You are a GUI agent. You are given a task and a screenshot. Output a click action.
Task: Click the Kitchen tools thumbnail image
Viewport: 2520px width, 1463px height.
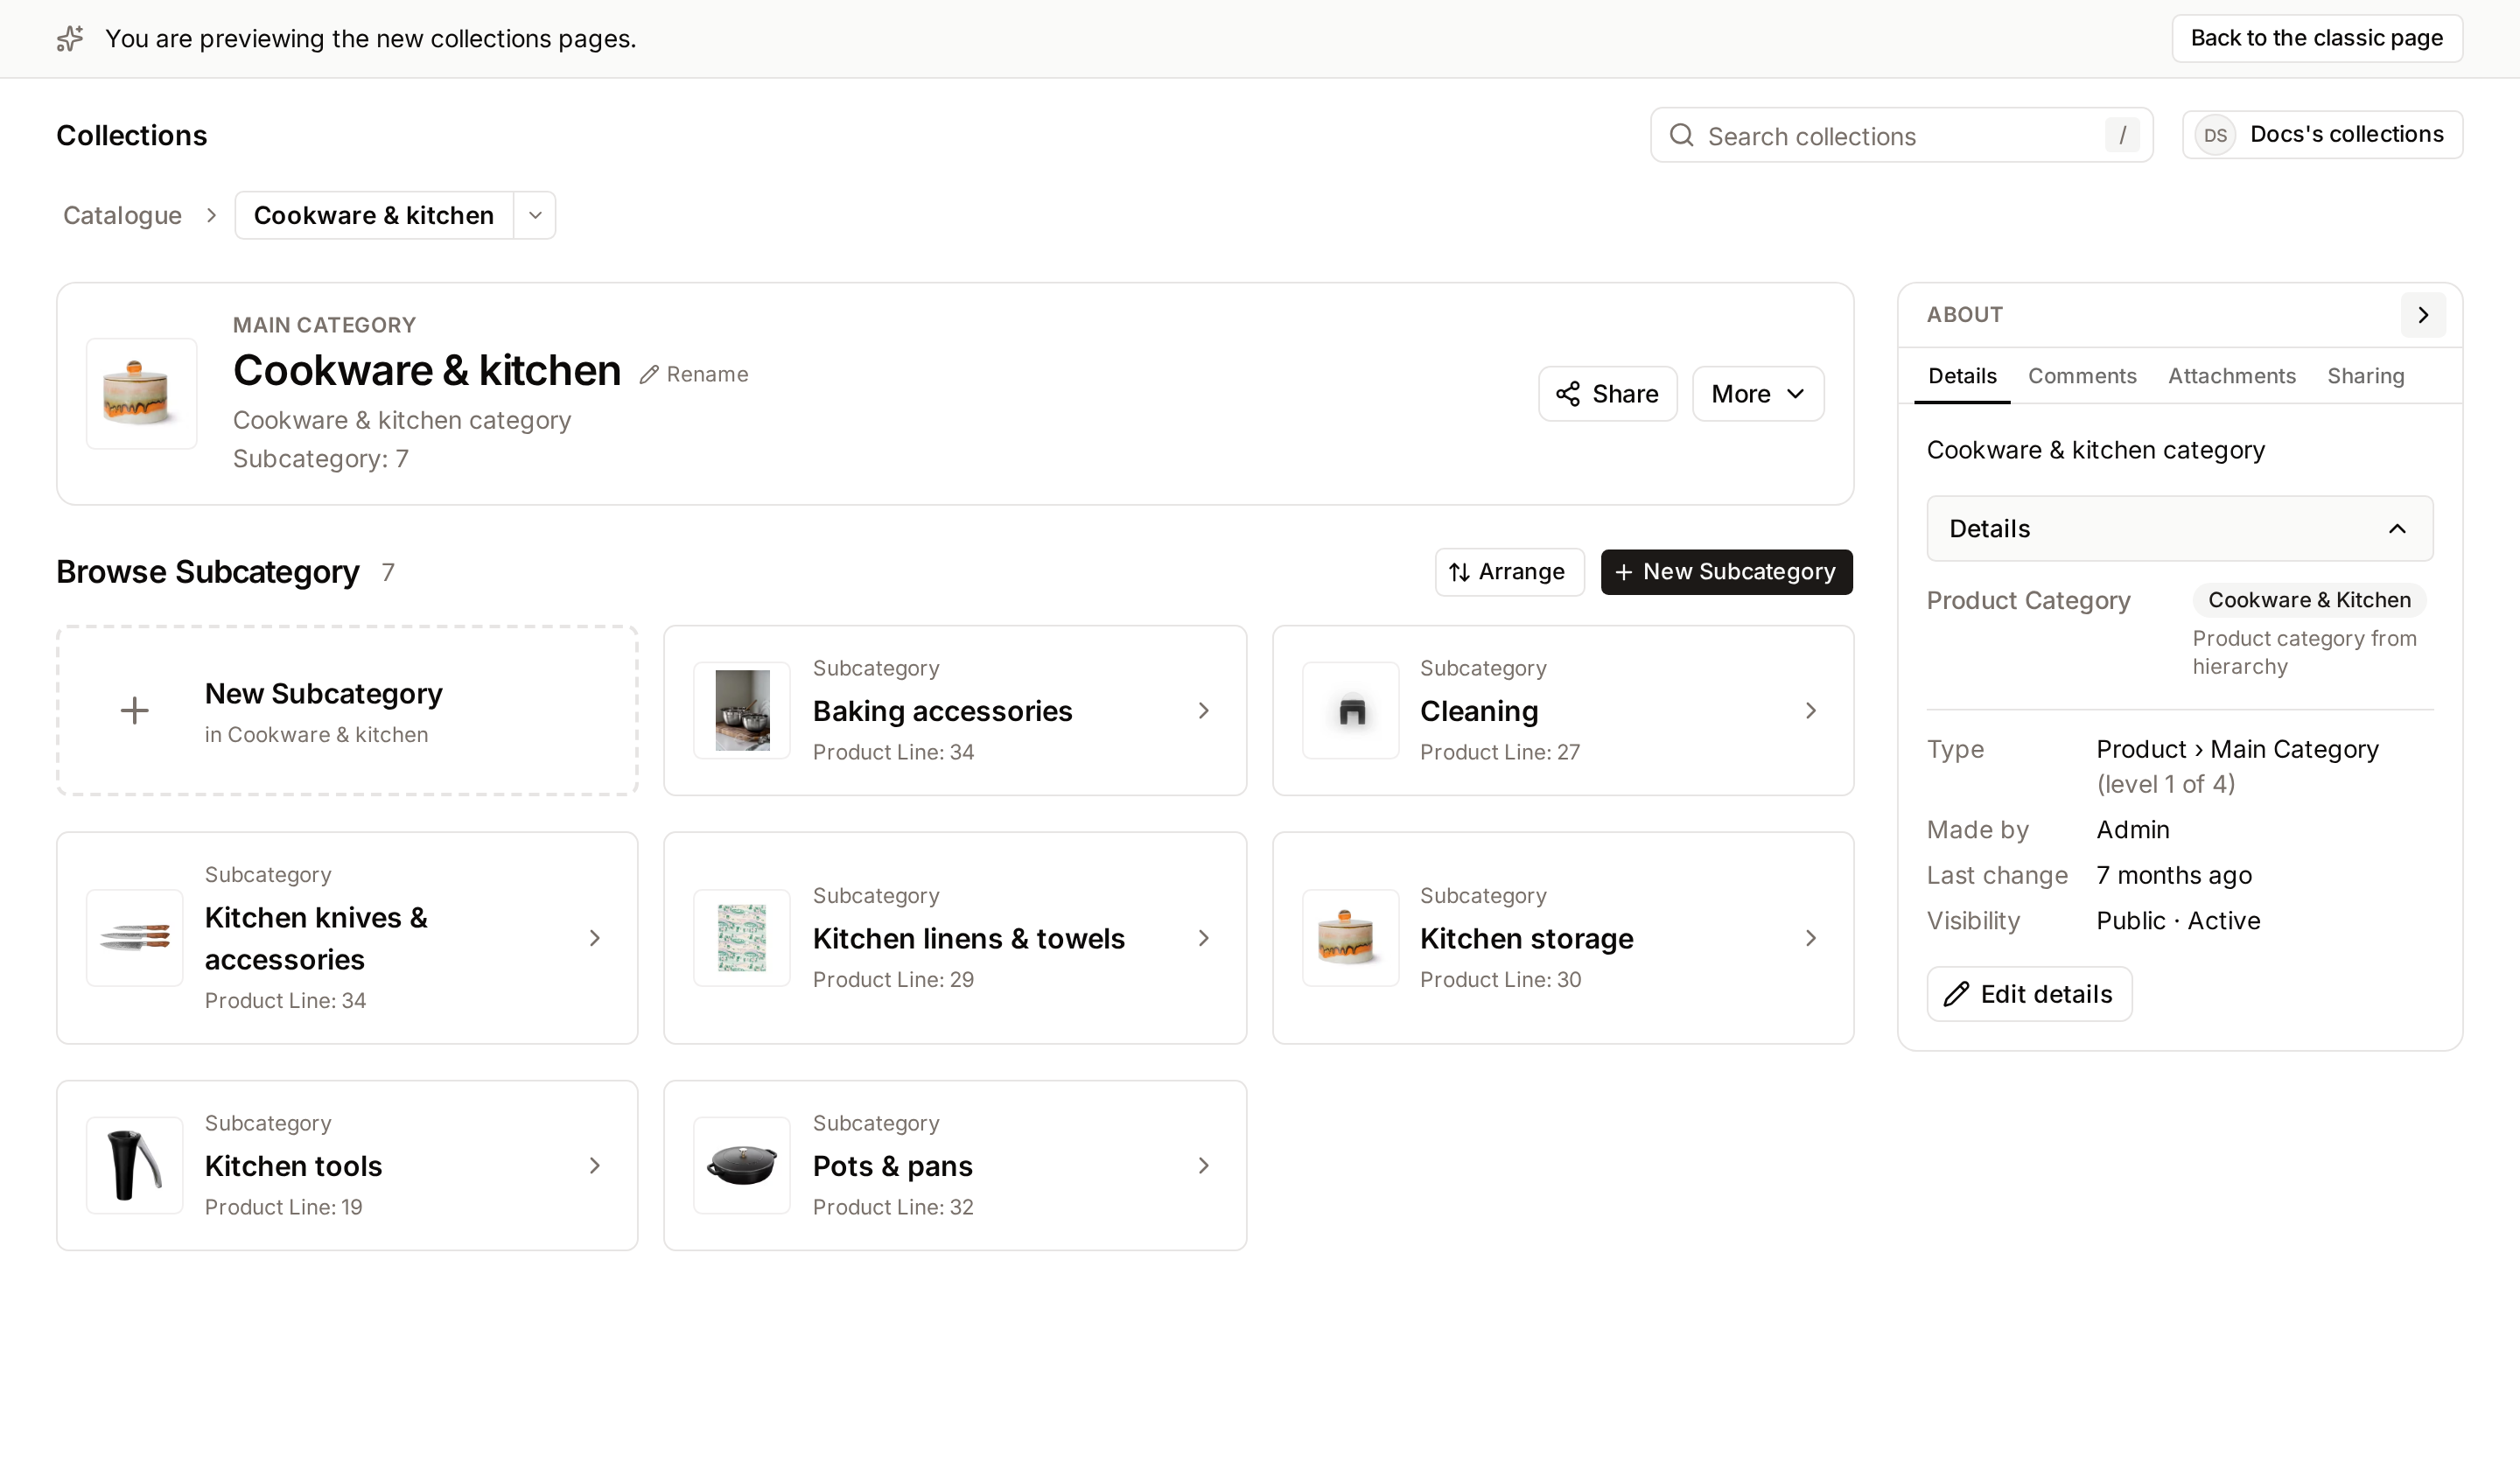click(135, 1166)
